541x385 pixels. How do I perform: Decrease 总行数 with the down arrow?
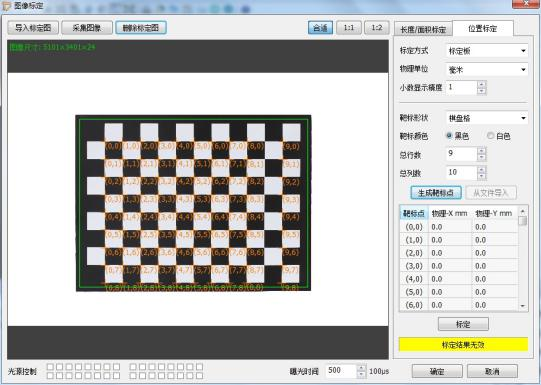click(482, 157)
